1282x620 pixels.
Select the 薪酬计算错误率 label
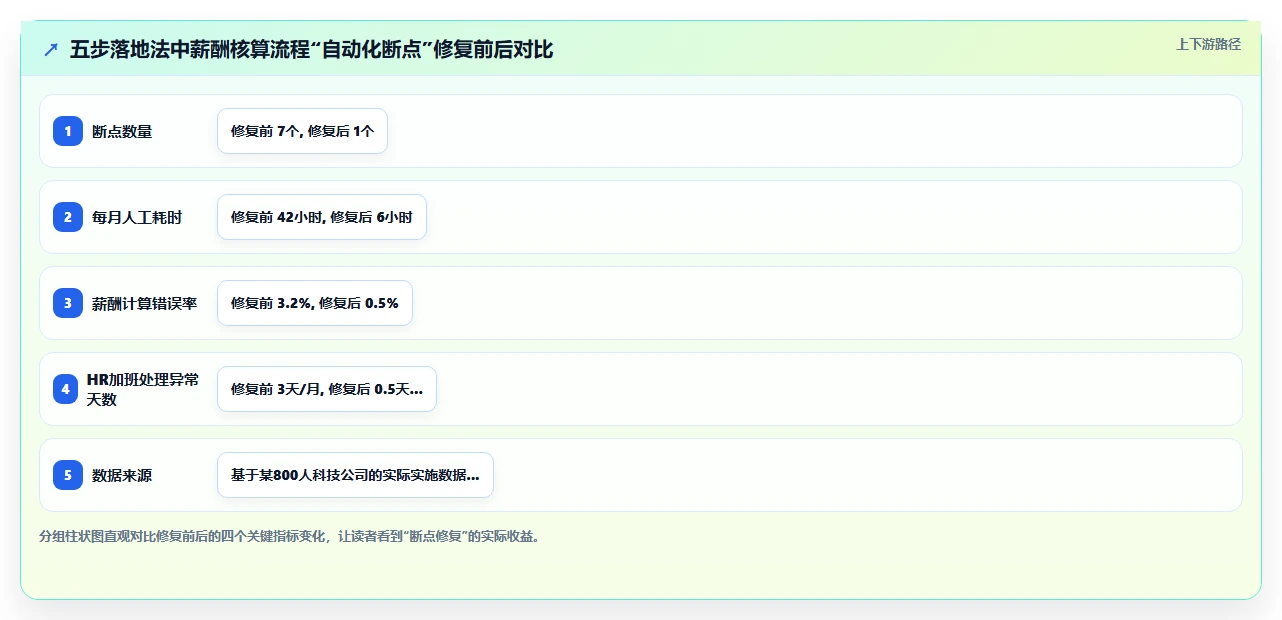pyautogui.click(x=145, y=303)
